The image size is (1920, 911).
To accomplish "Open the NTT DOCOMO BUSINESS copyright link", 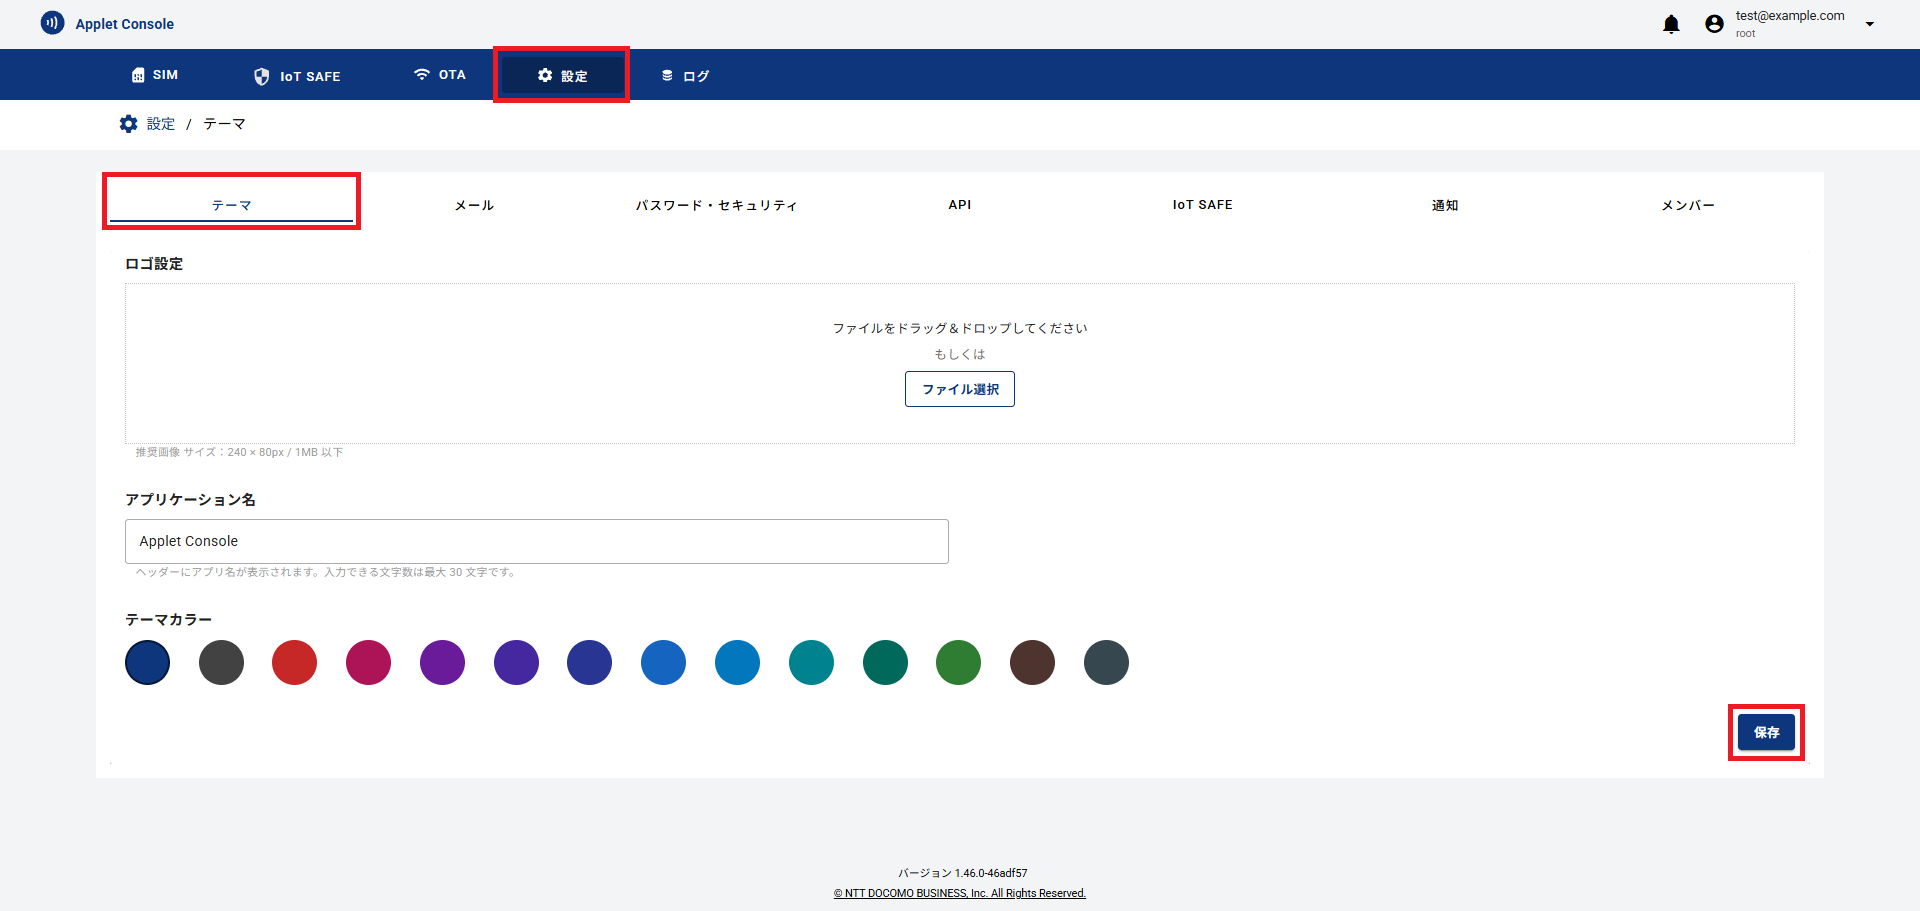I will (x=959, y=893).
